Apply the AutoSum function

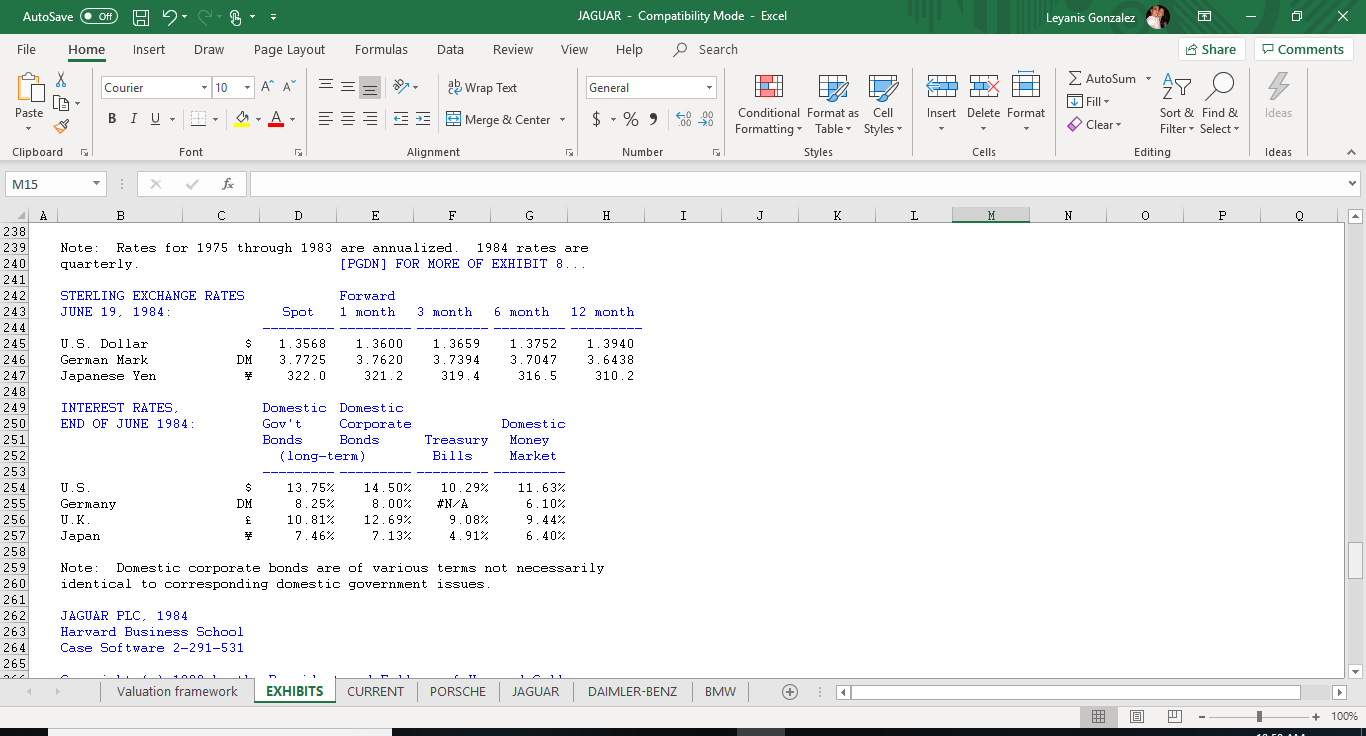coord(1106,78)
